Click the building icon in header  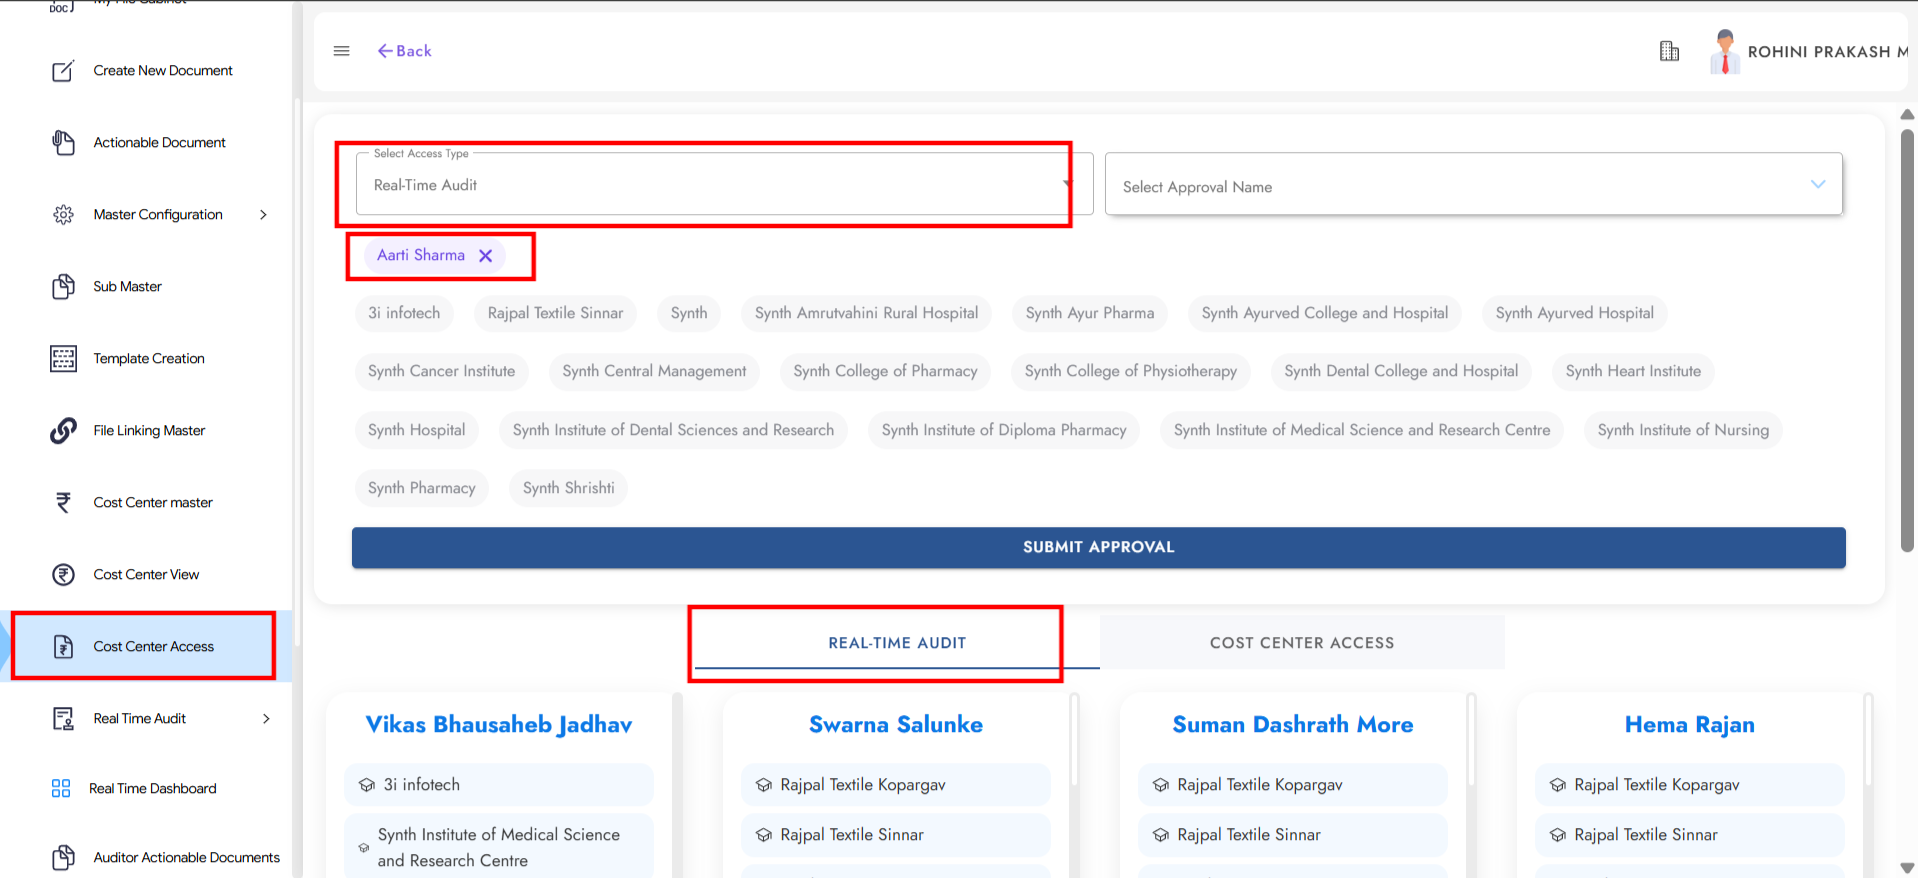pos(1669,51)
